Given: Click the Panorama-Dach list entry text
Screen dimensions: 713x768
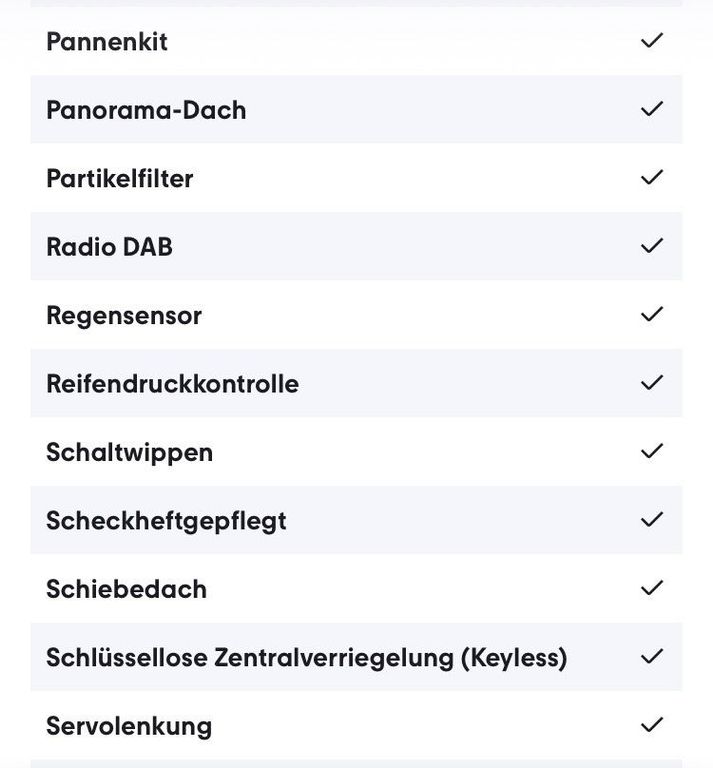Looking at the screenshot, I should (x=146, y=110).
